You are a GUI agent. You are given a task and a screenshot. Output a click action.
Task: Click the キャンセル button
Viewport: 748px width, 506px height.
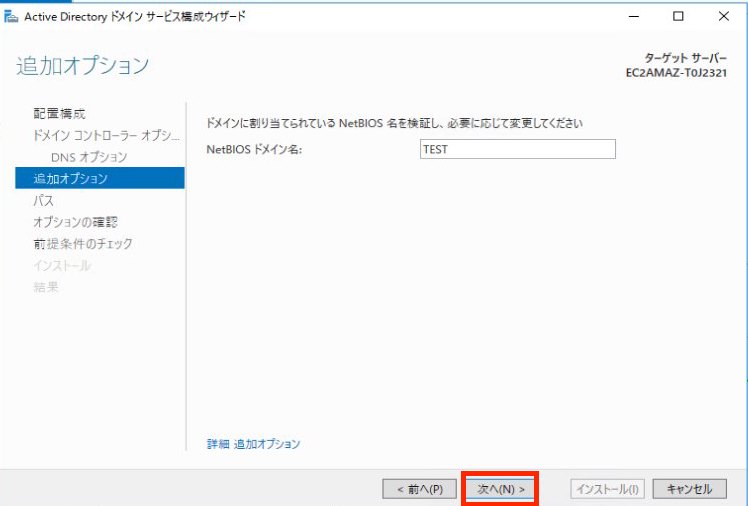click(x=689, y=489)
